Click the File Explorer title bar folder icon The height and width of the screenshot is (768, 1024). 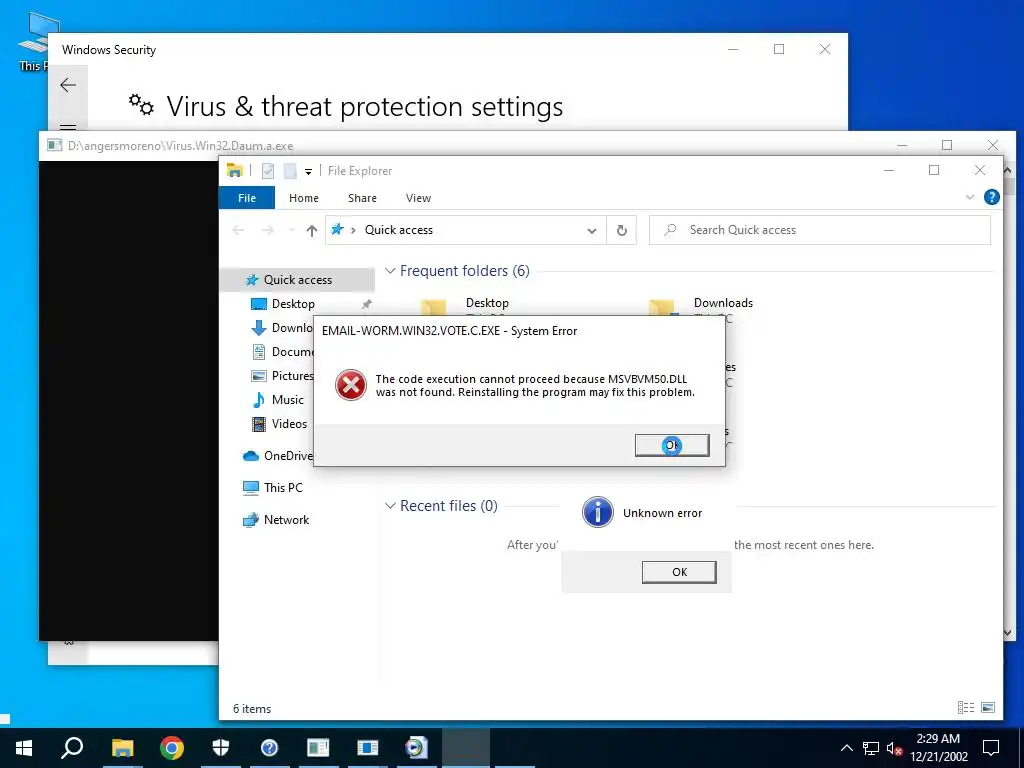(x=234, y=170)
